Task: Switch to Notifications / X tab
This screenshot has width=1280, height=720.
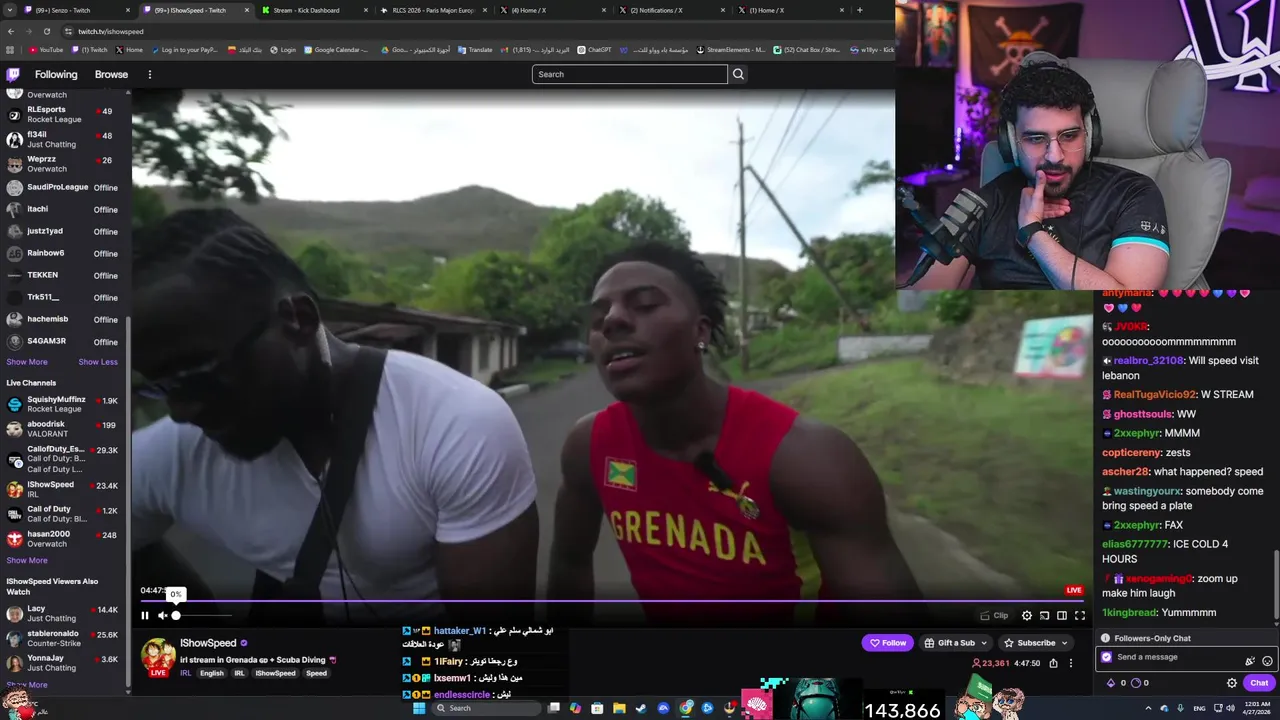Action: pos(670,10)
